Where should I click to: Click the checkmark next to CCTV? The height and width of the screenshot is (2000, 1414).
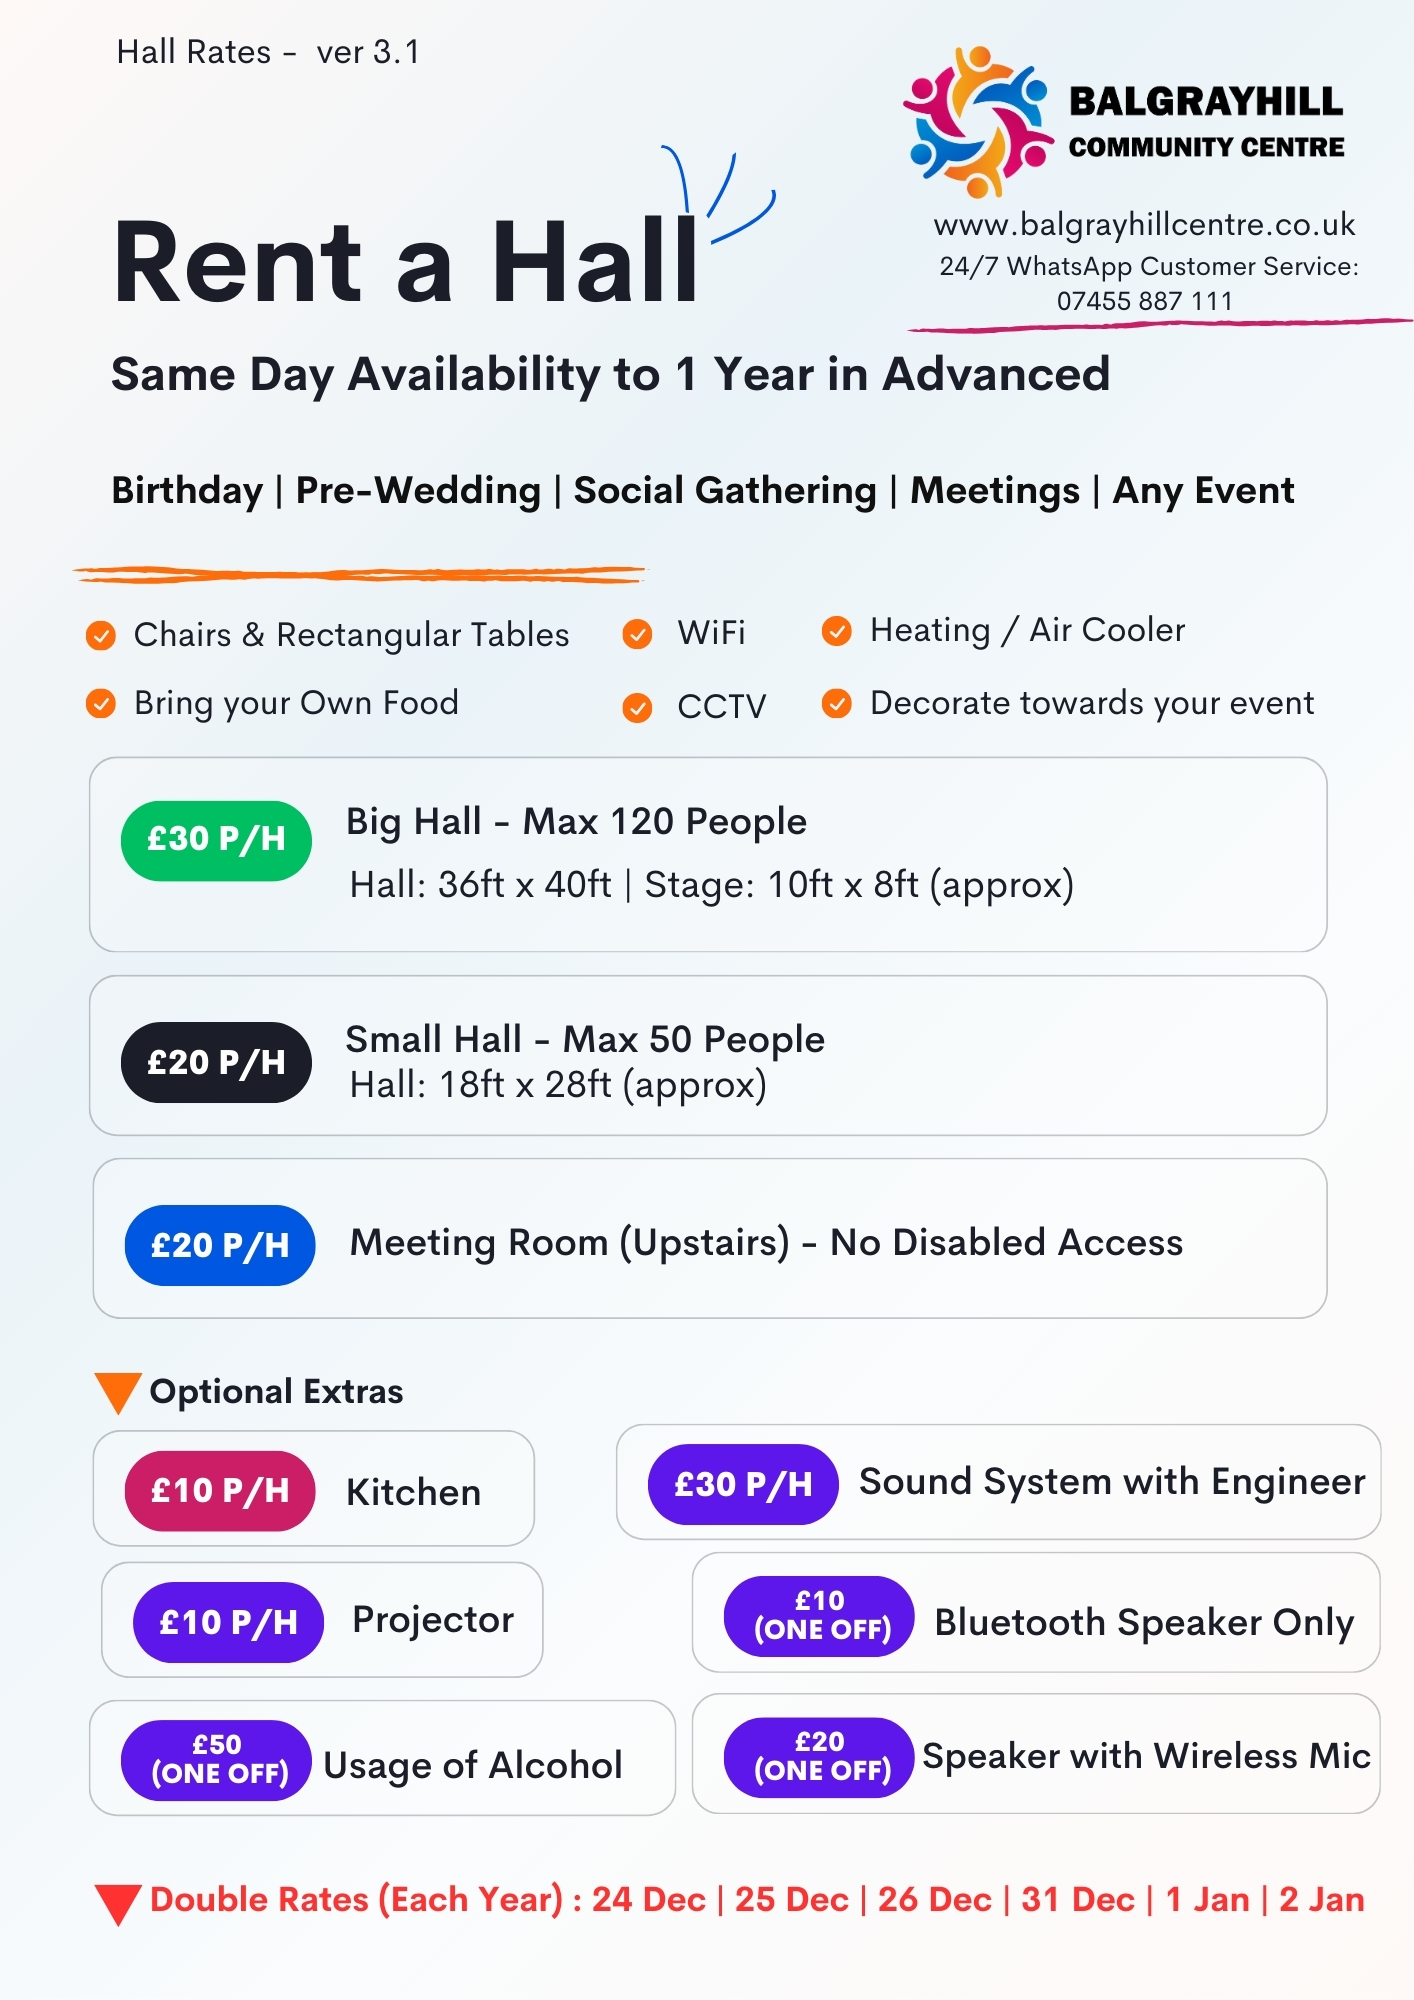pyautogui.click(x=637, y=708)
